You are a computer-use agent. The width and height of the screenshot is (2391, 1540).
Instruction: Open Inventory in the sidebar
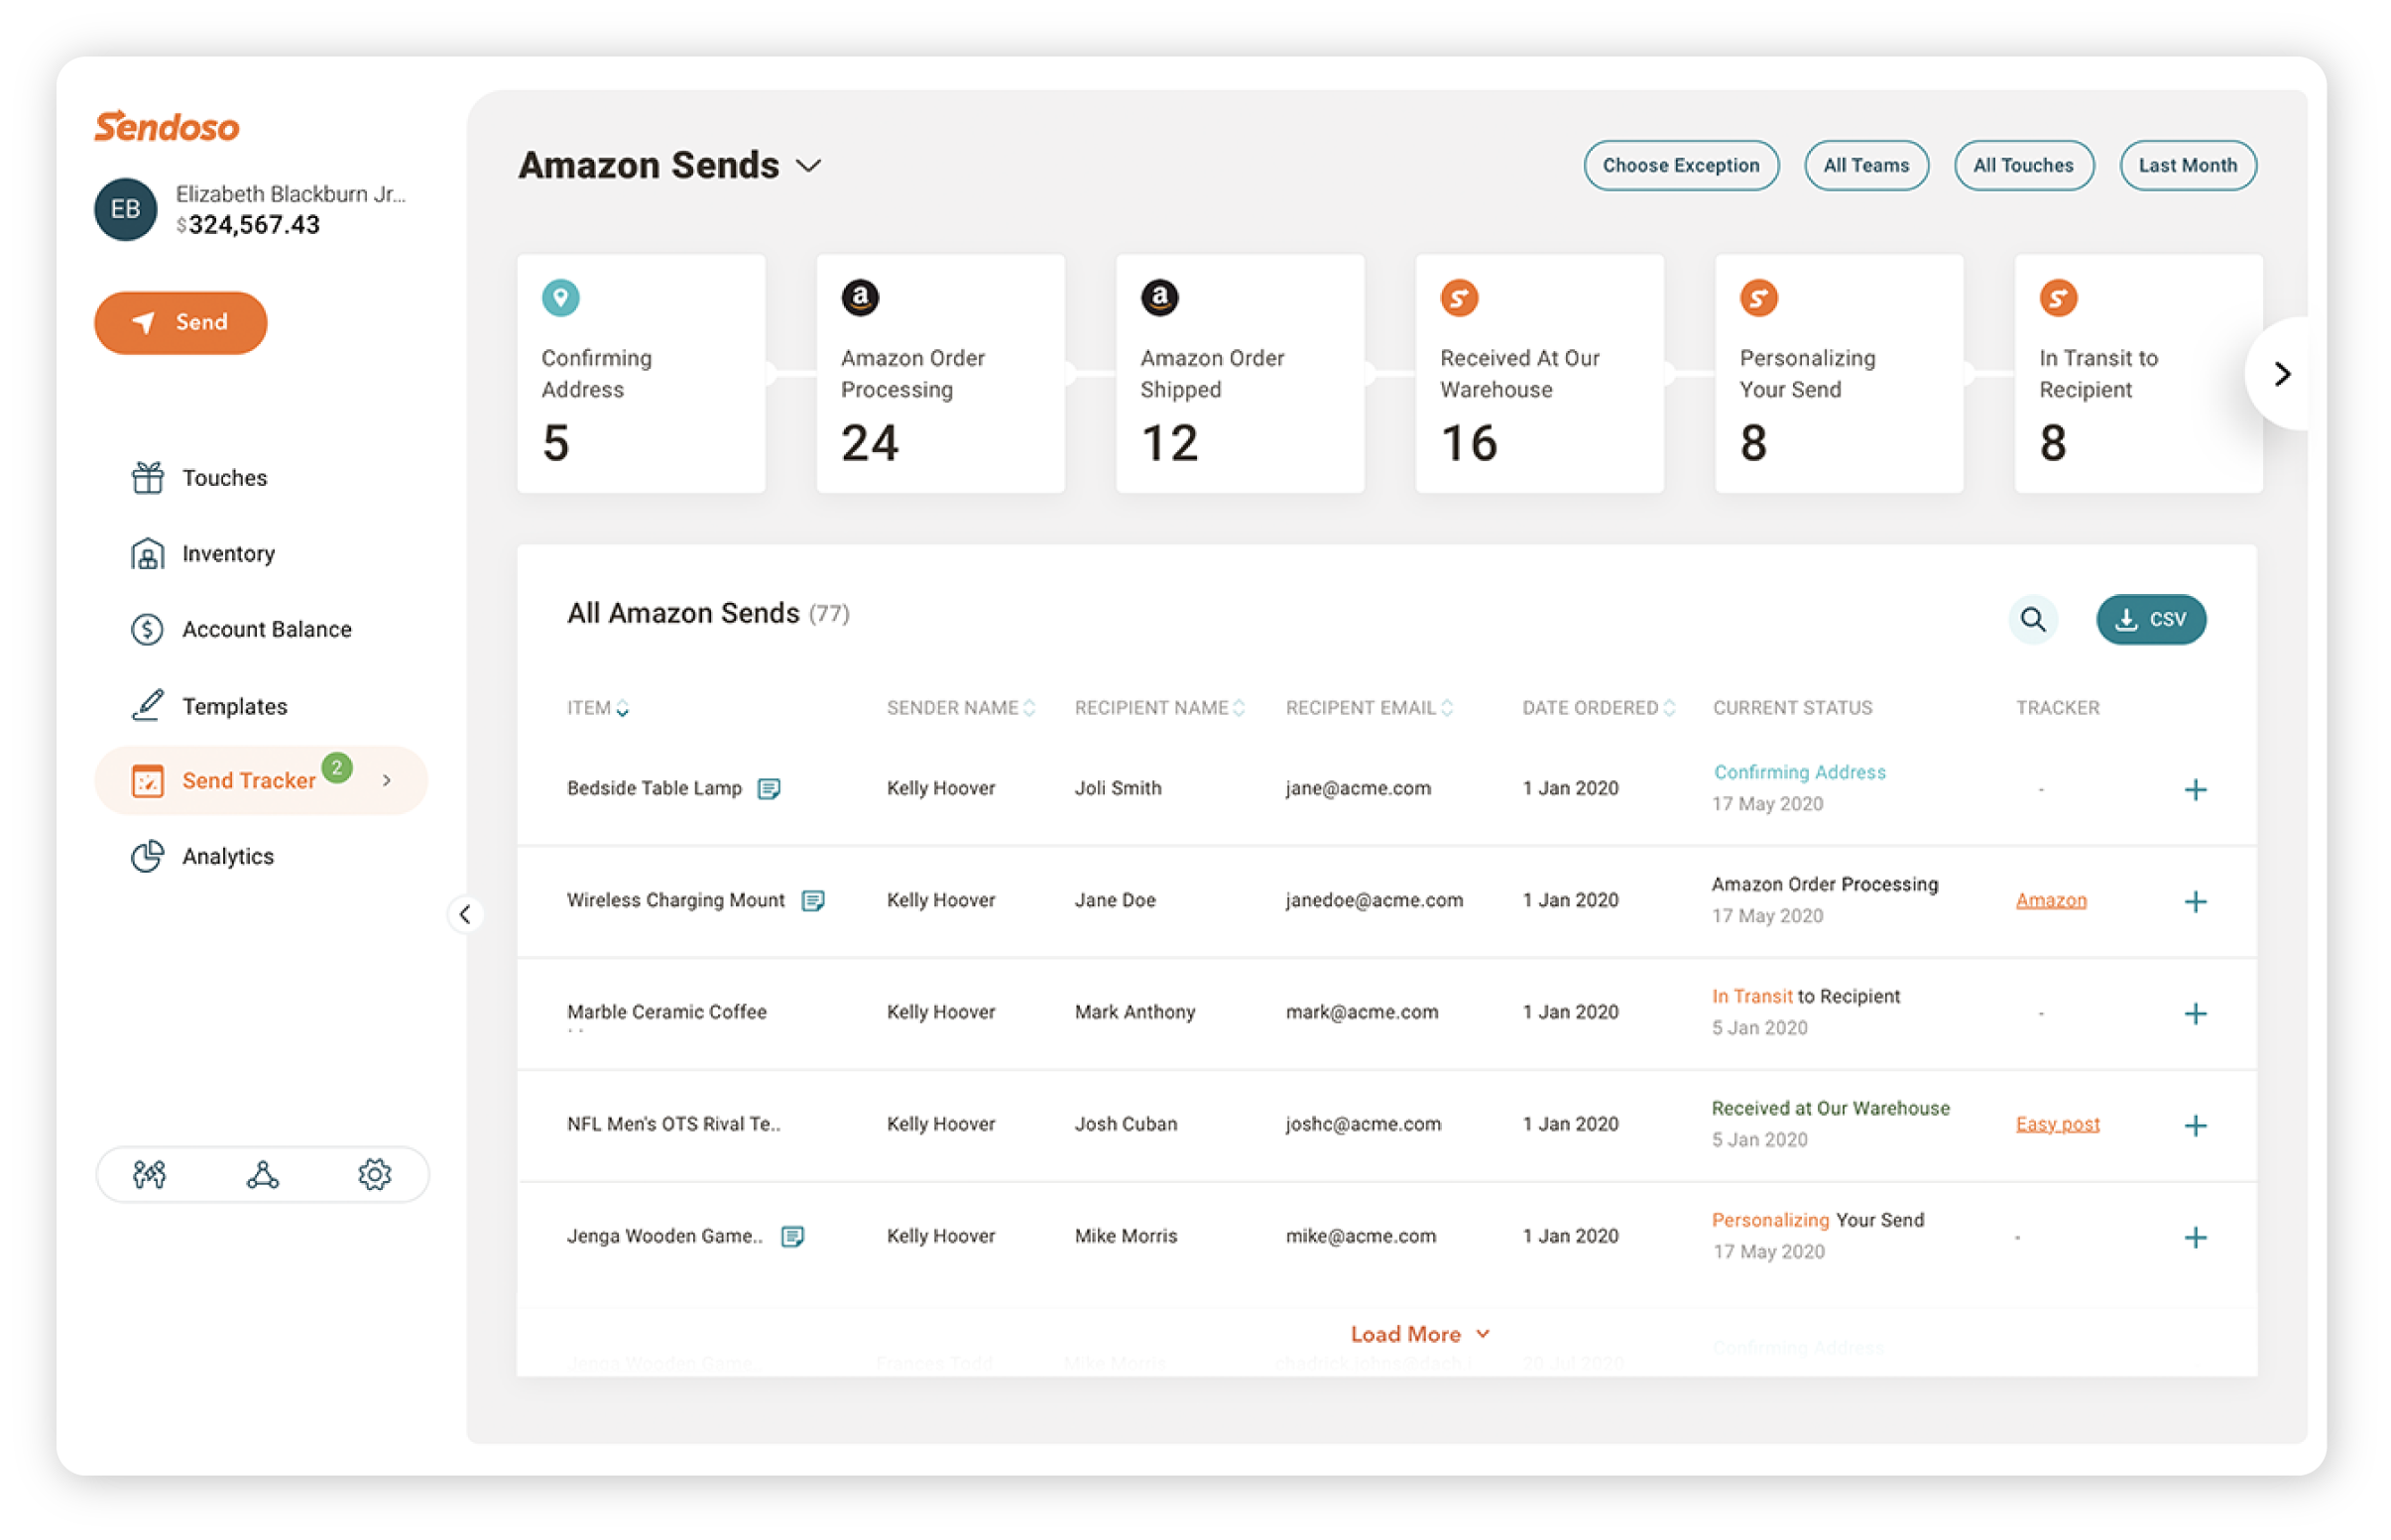(x=203, y=554)
